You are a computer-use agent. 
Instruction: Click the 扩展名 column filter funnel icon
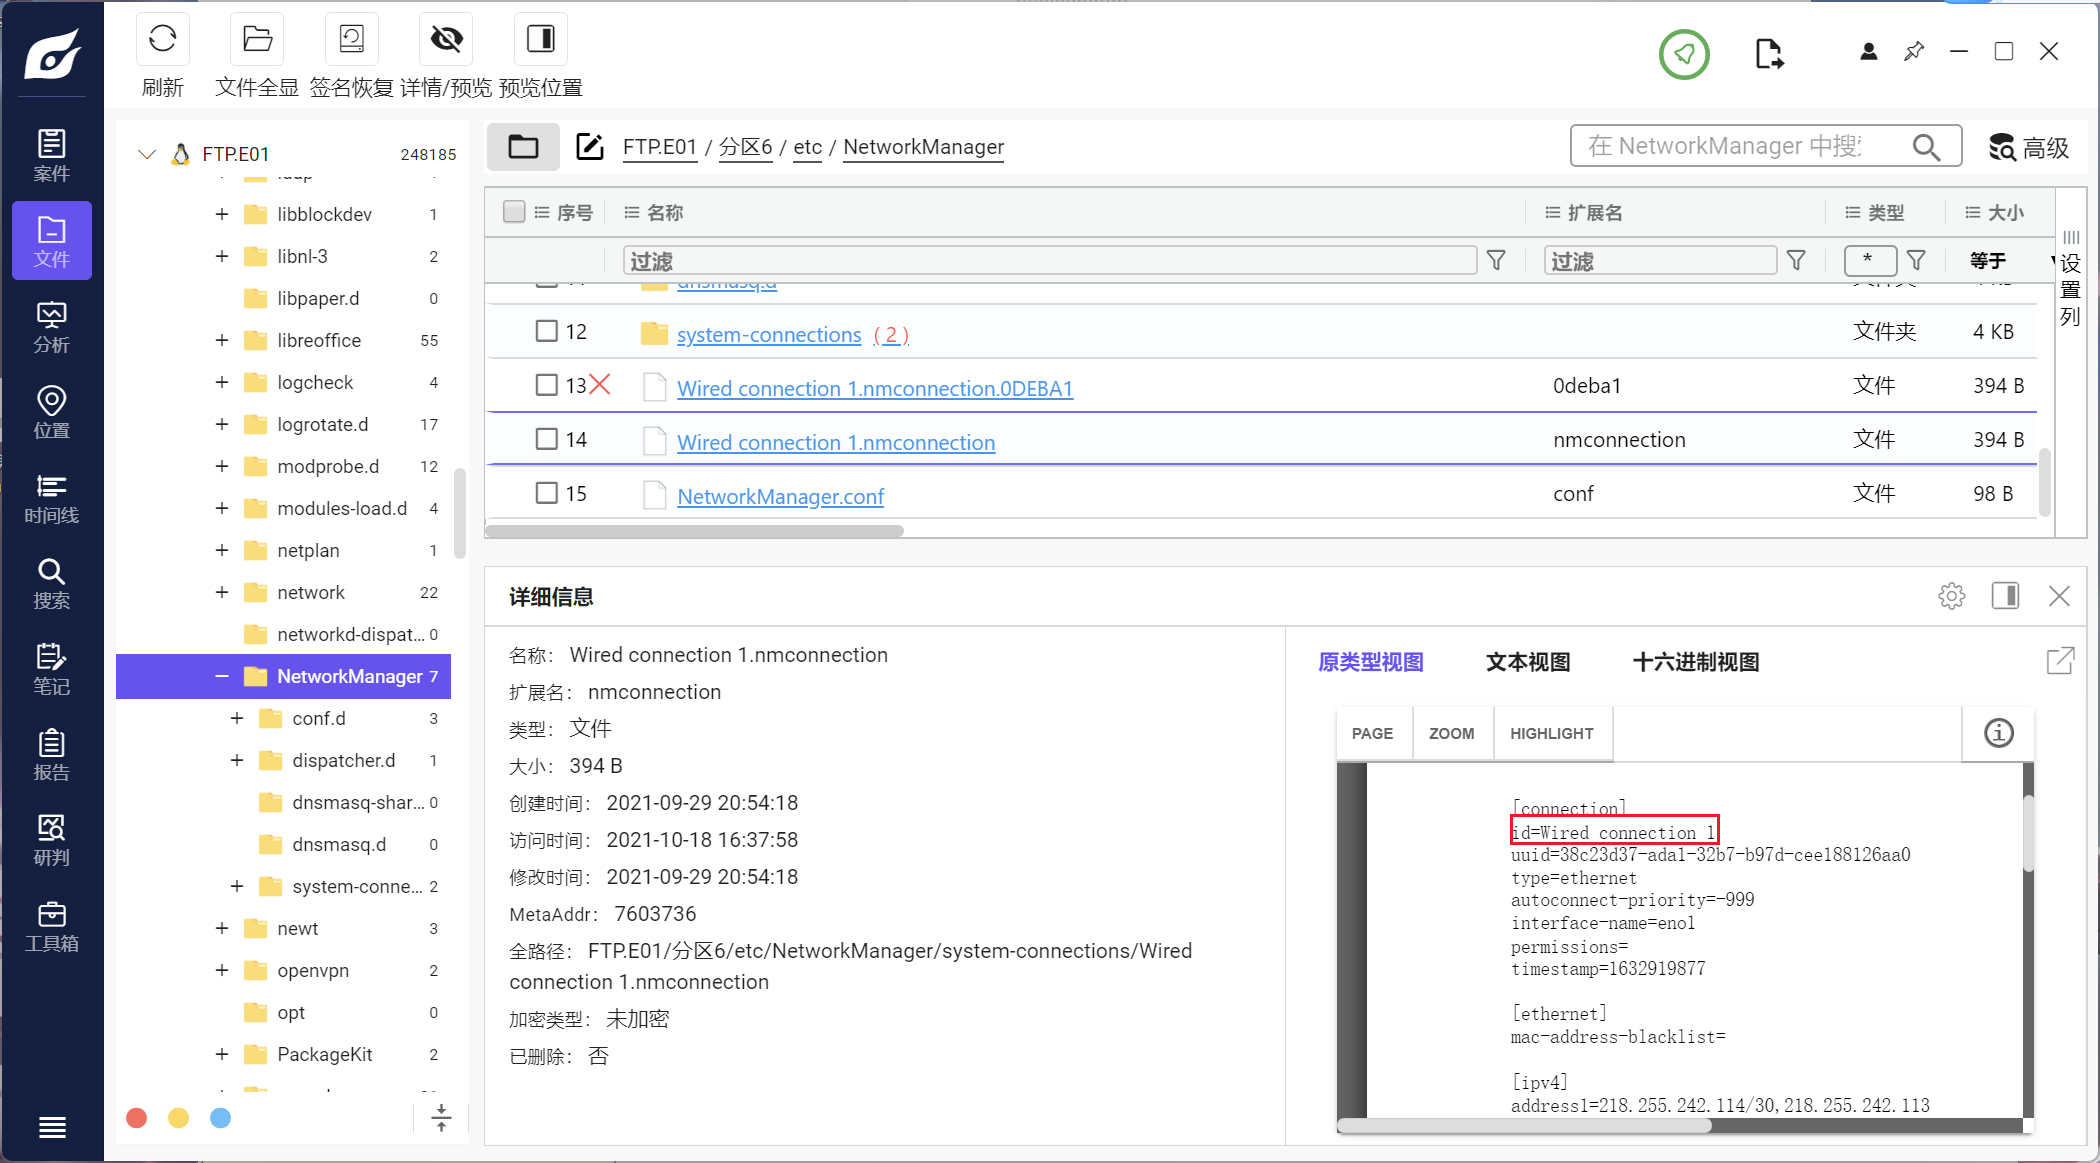(1796, 260)
